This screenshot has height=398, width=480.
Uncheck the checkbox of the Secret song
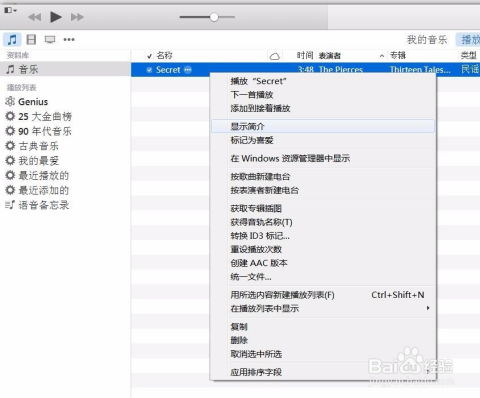(149, 70)
